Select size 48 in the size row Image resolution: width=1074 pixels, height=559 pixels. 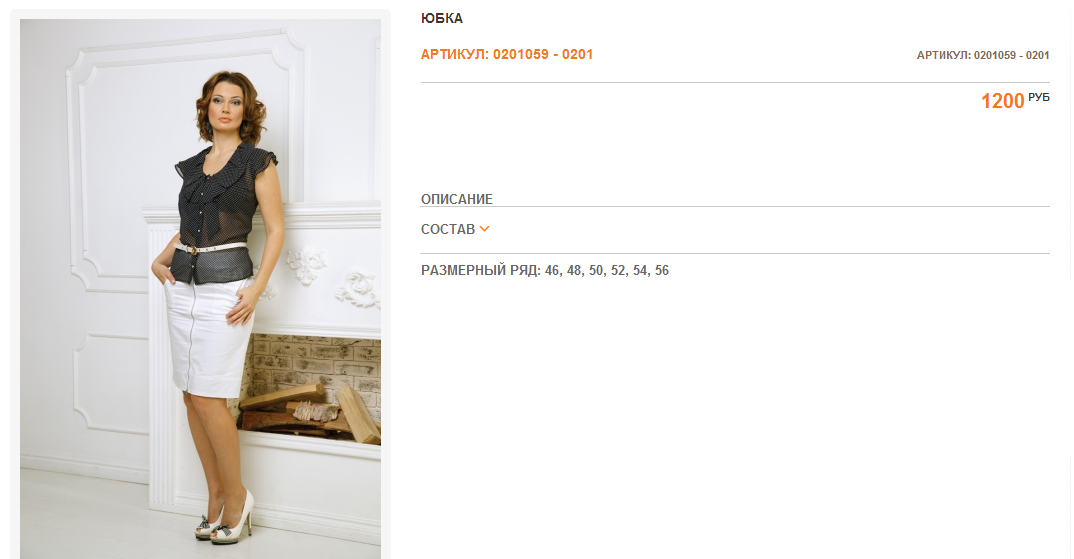[574, 271]
